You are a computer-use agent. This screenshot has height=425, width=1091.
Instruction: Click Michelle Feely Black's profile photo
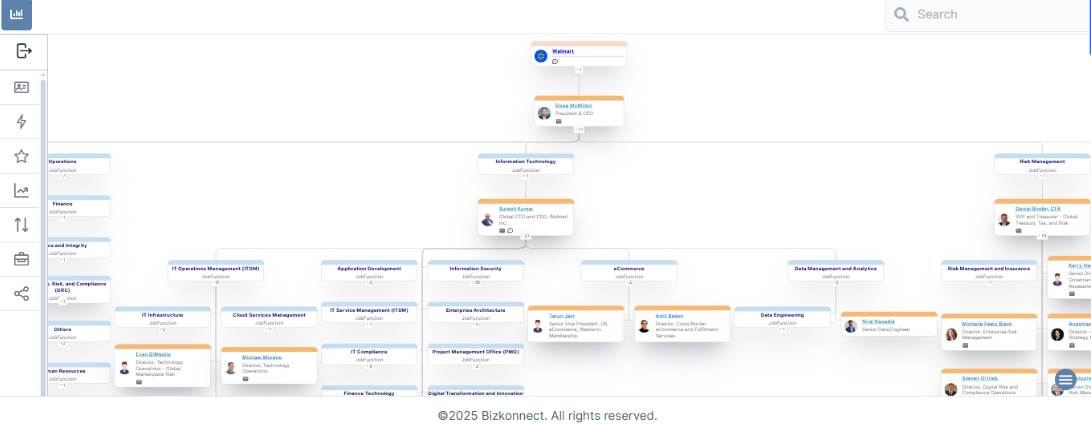[951, 335]
